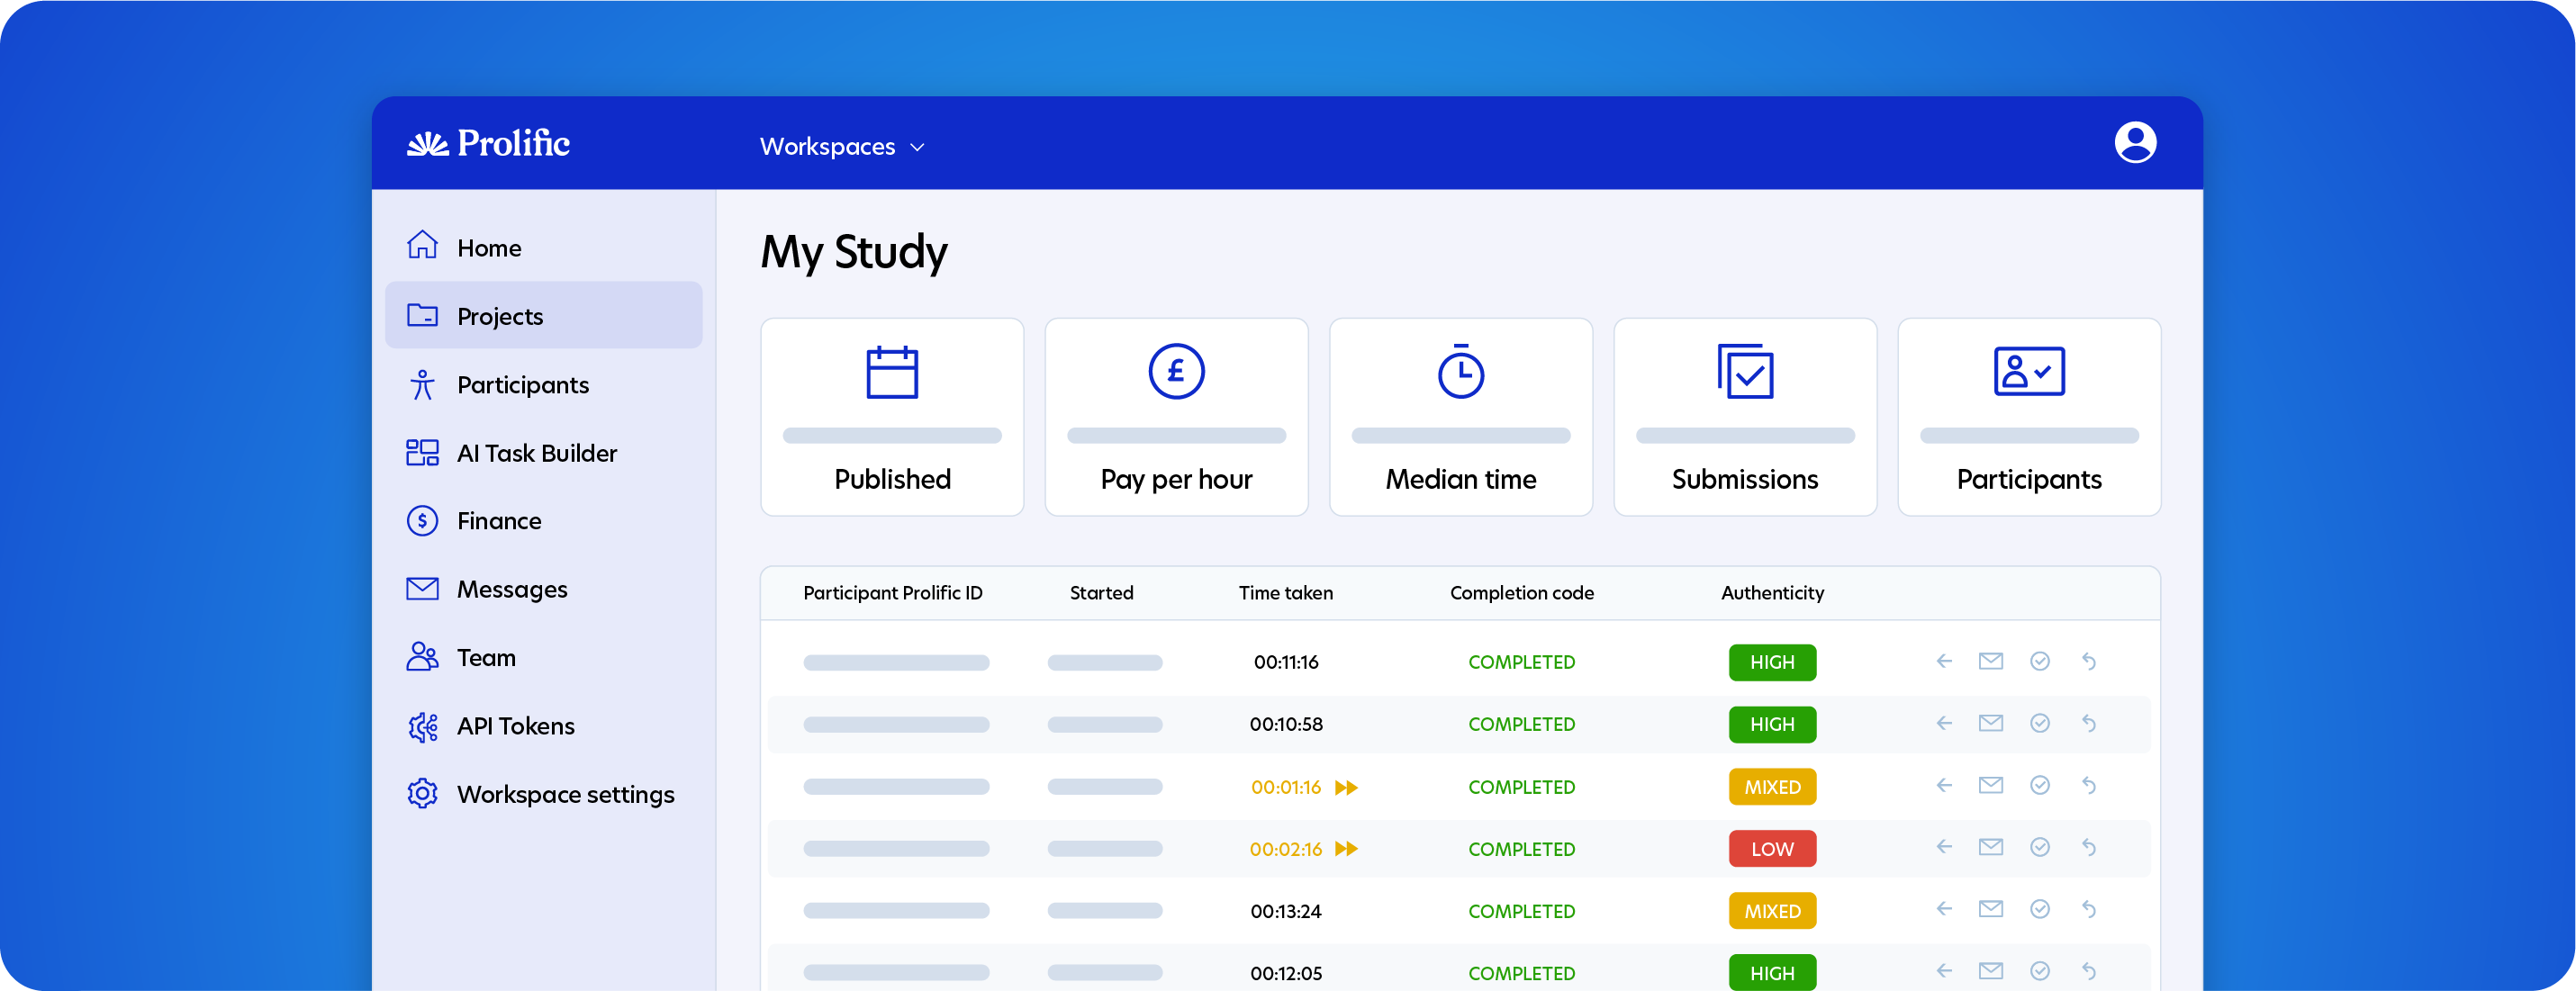Open API Tokens page

point(515,726)
